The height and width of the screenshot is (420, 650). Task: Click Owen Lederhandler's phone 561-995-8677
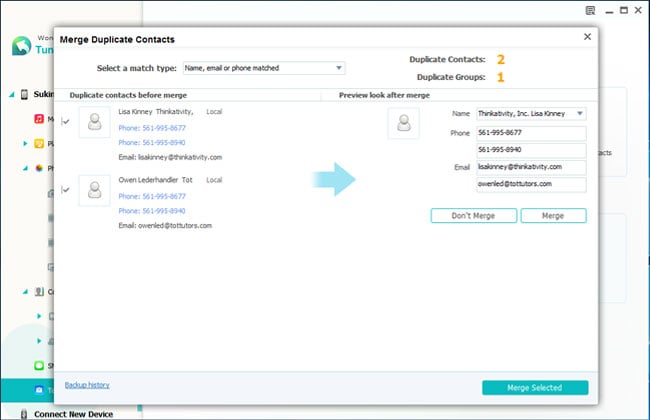(152, 197)
